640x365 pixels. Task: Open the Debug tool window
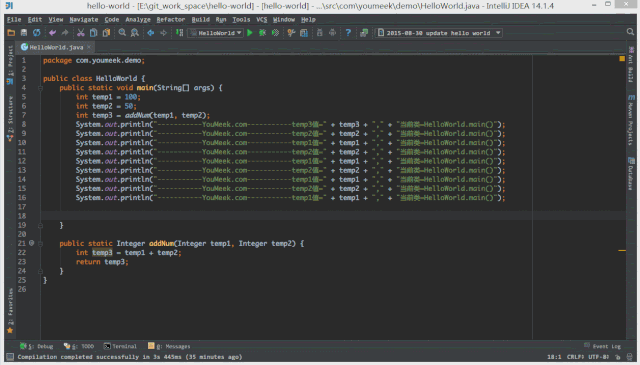click(37, 346)
